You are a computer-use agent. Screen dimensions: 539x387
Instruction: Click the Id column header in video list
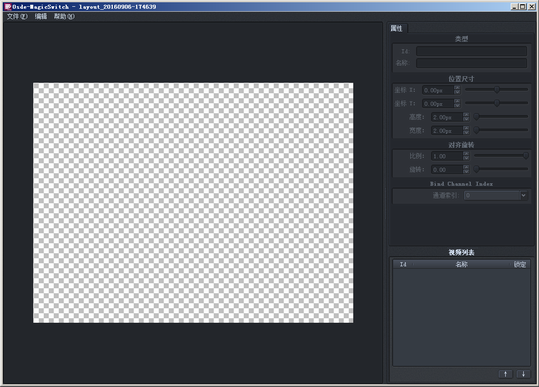click(403, 264)
